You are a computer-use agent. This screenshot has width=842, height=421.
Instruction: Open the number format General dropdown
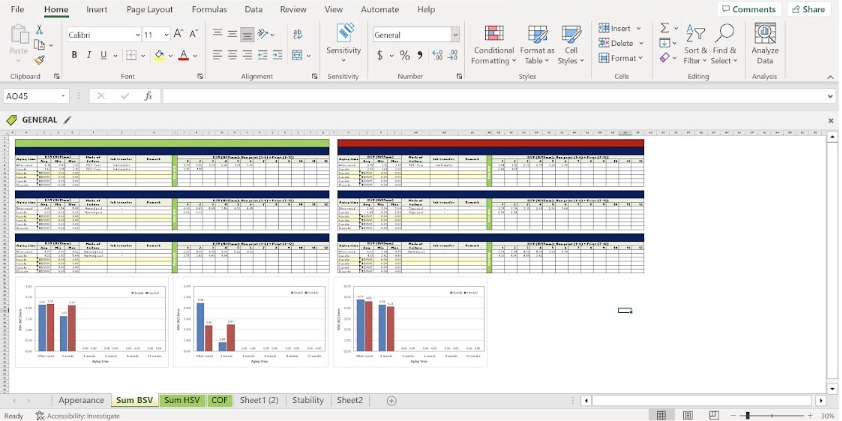coord(455,35)
